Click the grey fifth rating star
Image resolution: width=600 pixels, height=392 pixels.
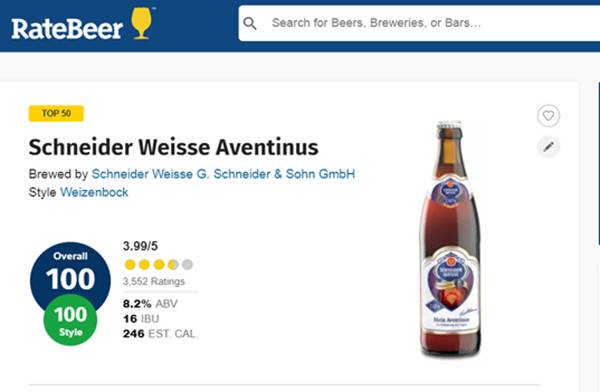click(x=188, y=265)
